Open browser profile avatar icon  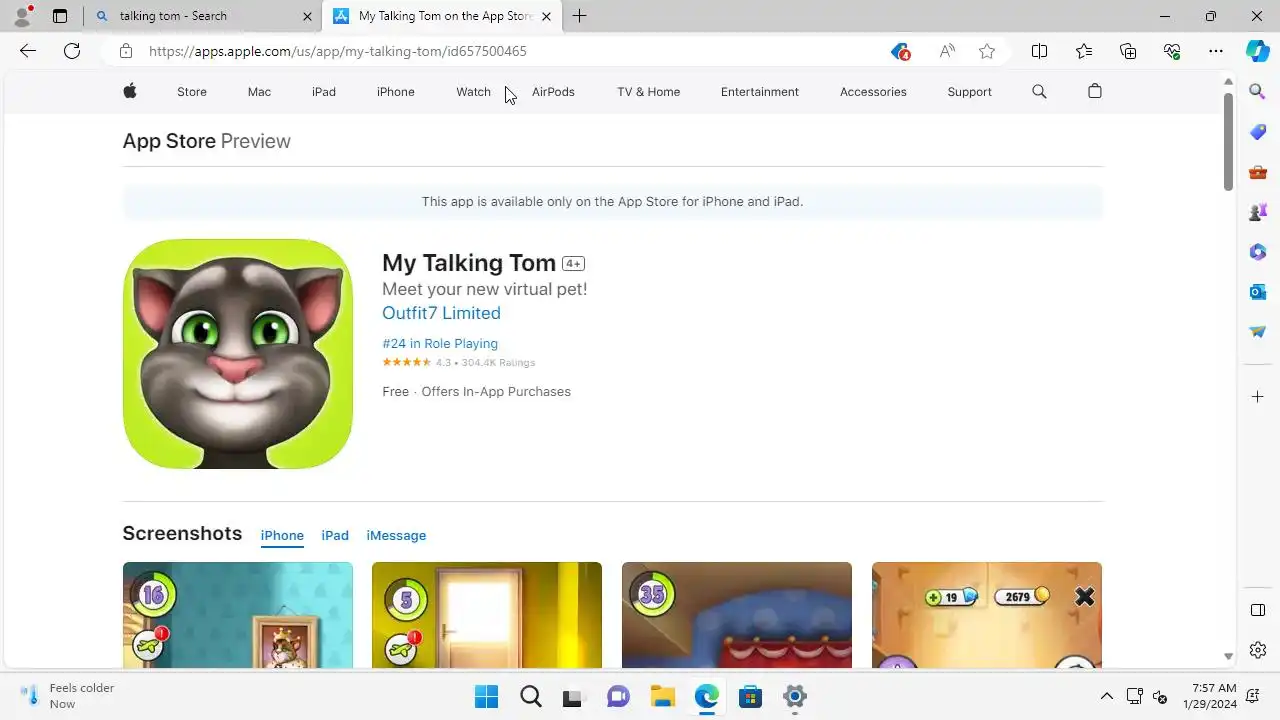(x=22, y=16)
